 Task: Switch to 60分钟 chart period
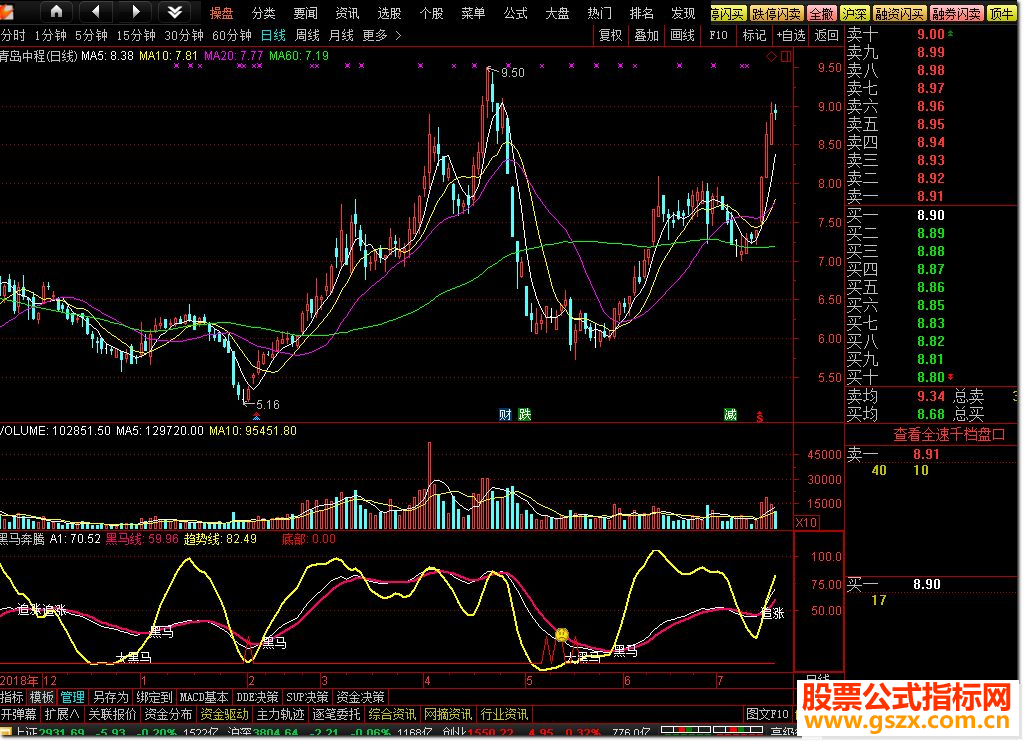pos(232,35)
